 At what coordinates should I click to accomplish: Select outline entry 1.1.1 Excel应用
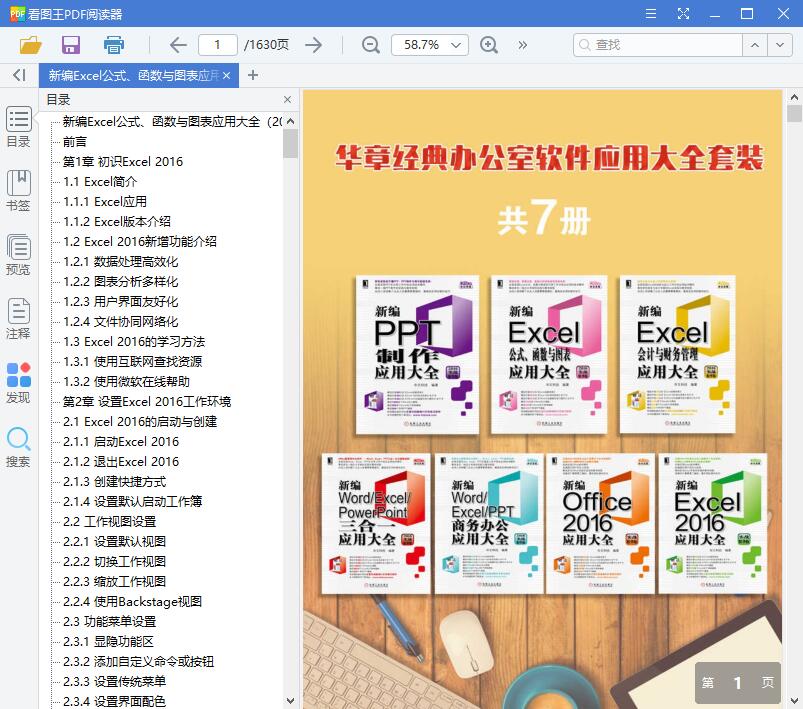tap(105, 201)
